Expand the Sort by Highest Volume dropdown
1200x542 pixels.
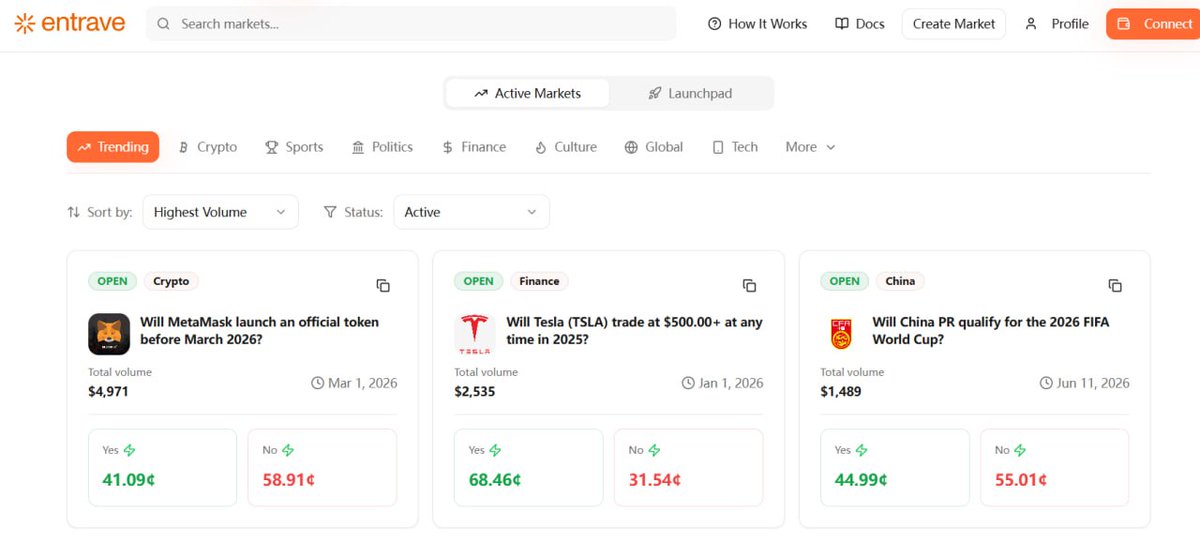point(220,212)
